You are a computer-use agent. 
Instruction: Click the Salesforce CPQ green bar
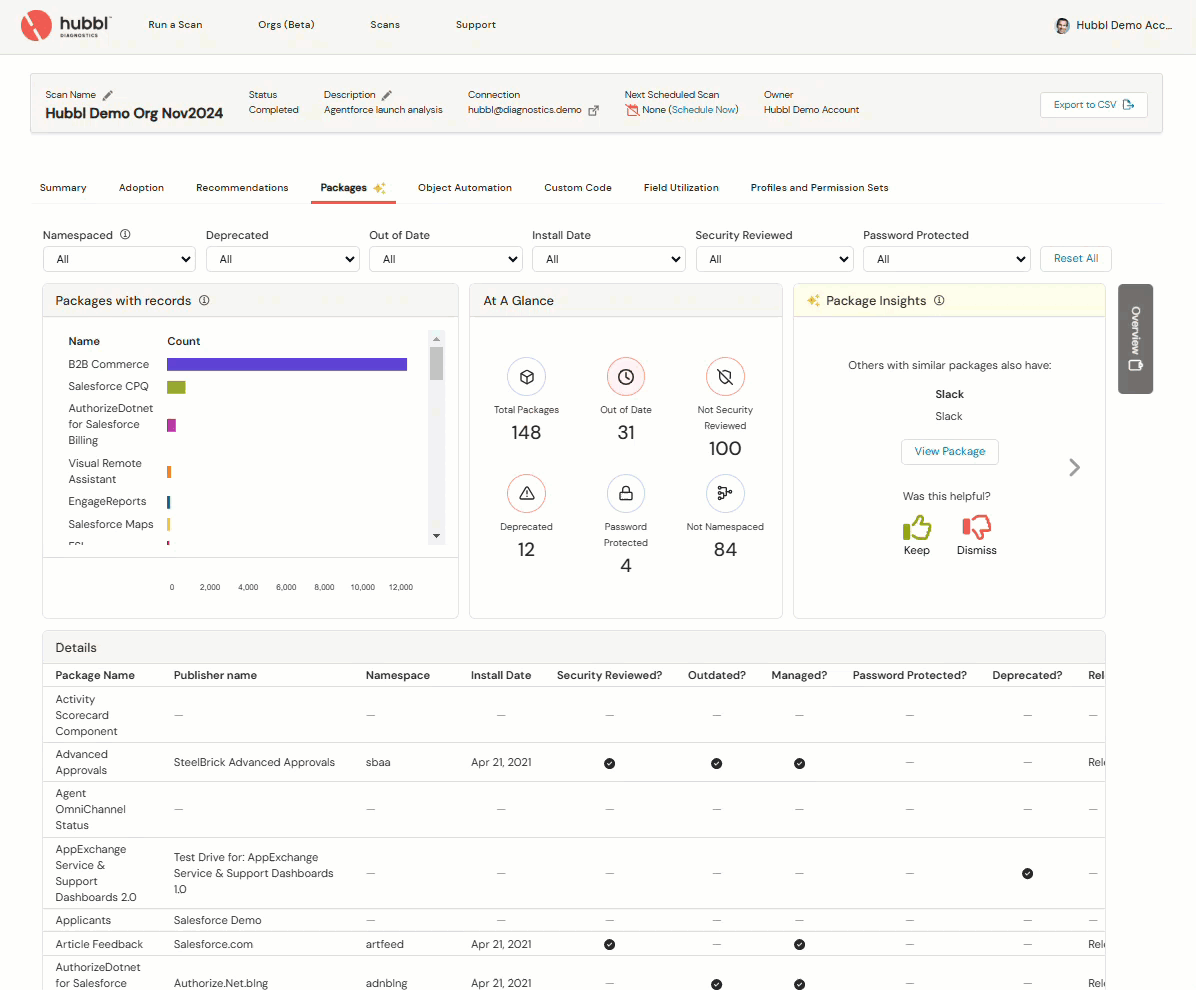pyautogui.click(x=176, y=387)
